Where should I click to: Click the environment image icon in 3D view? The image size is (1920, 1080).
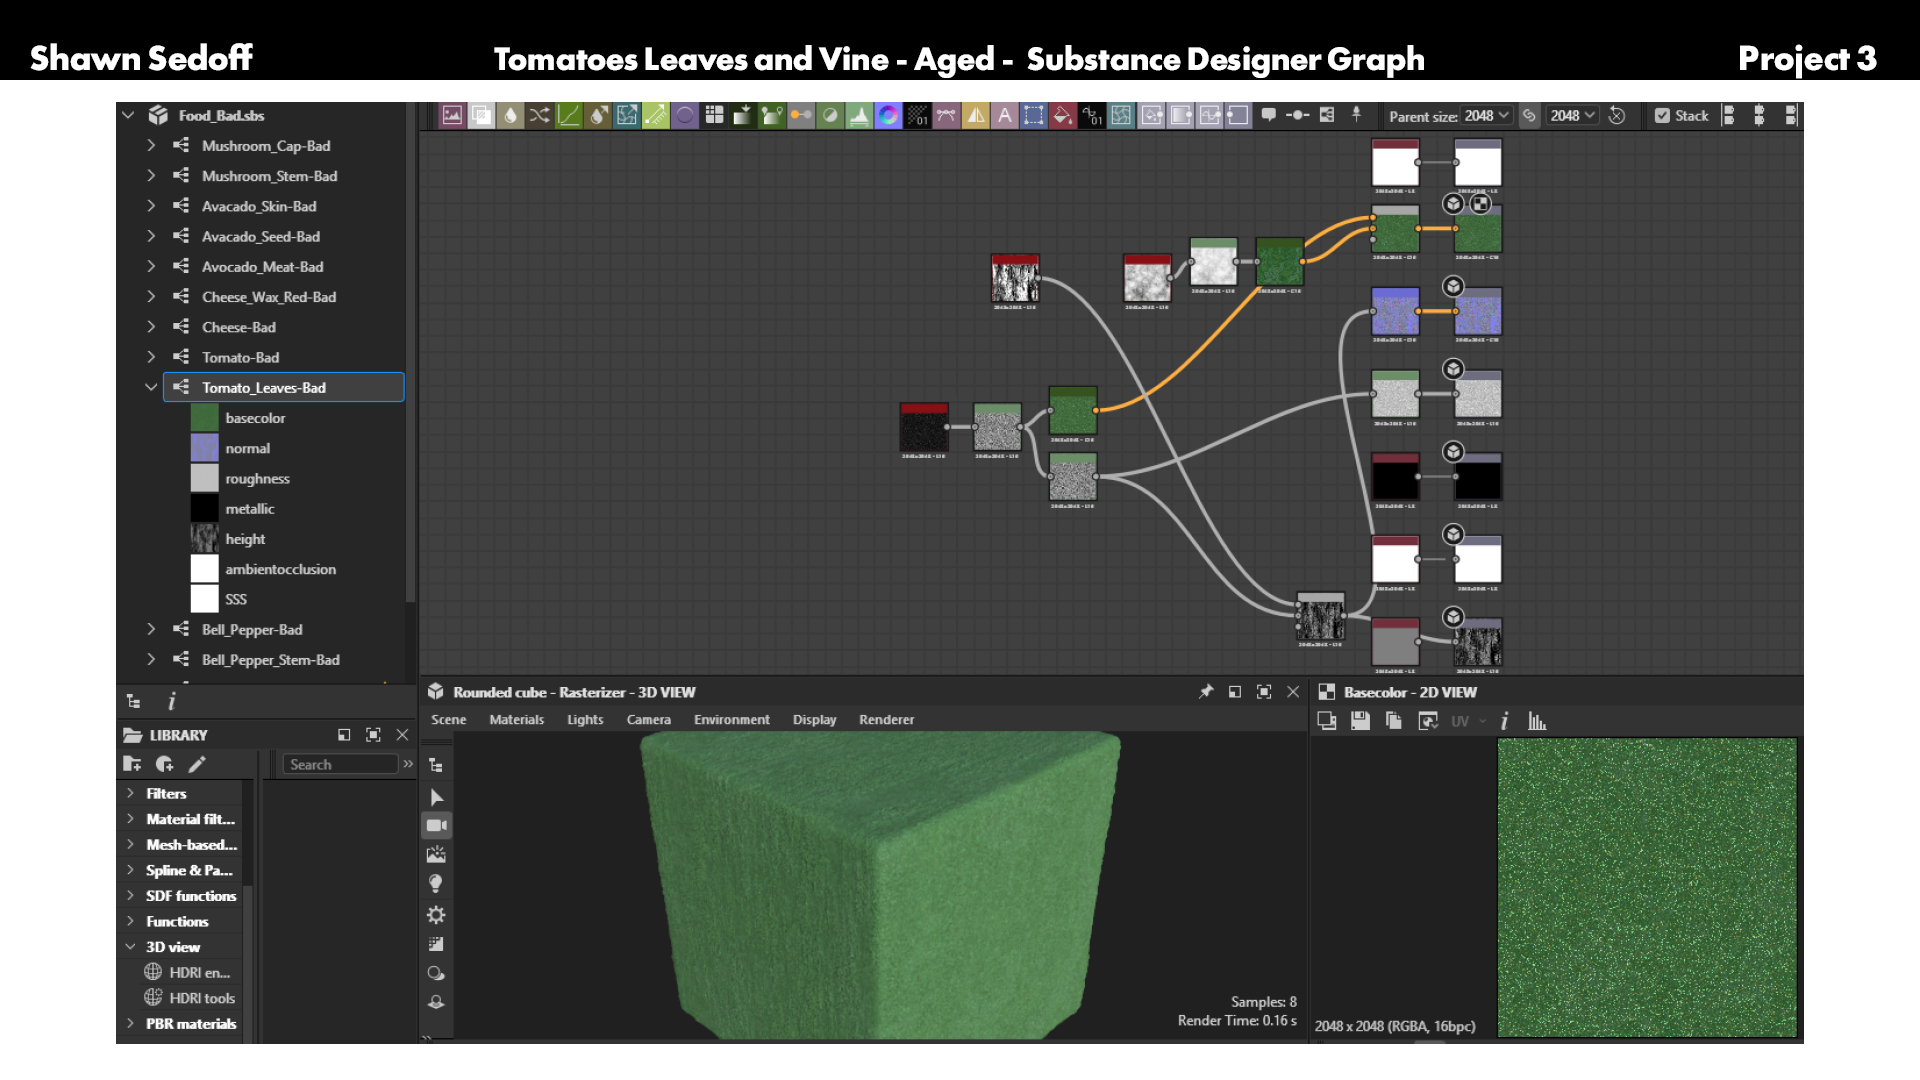point(436,855)
